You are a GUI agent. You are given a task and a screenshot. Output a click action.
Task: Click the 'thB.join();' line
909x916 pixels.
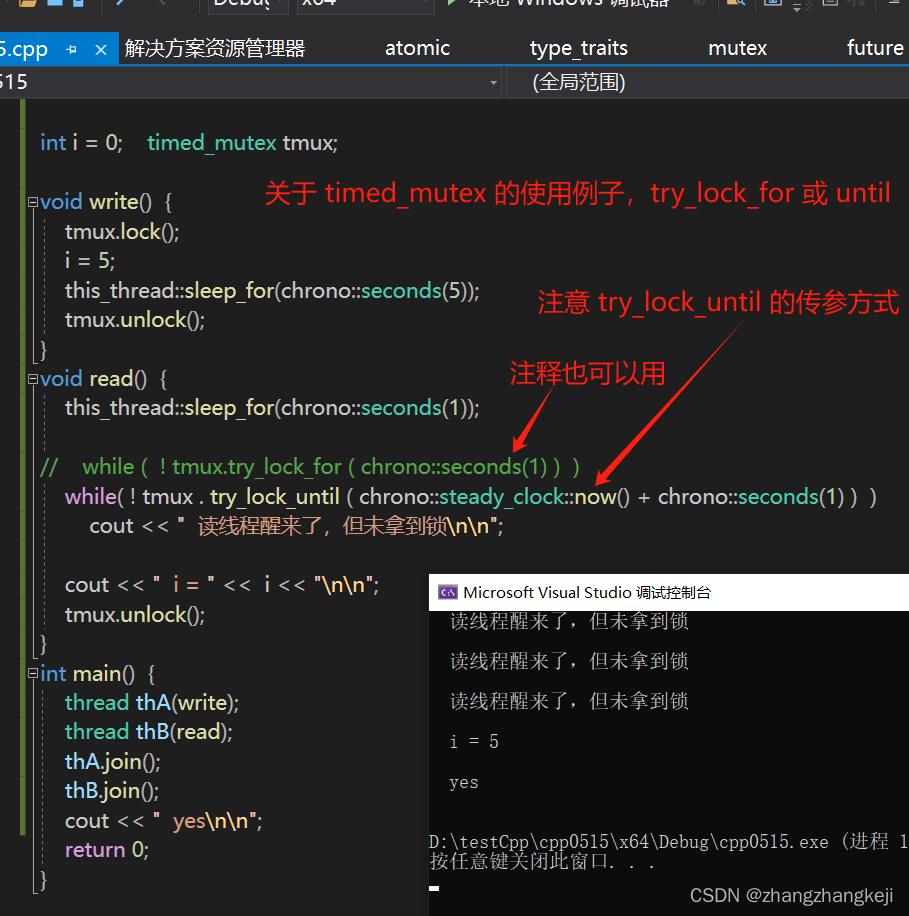pyautogui.click(x=112, y=792)
